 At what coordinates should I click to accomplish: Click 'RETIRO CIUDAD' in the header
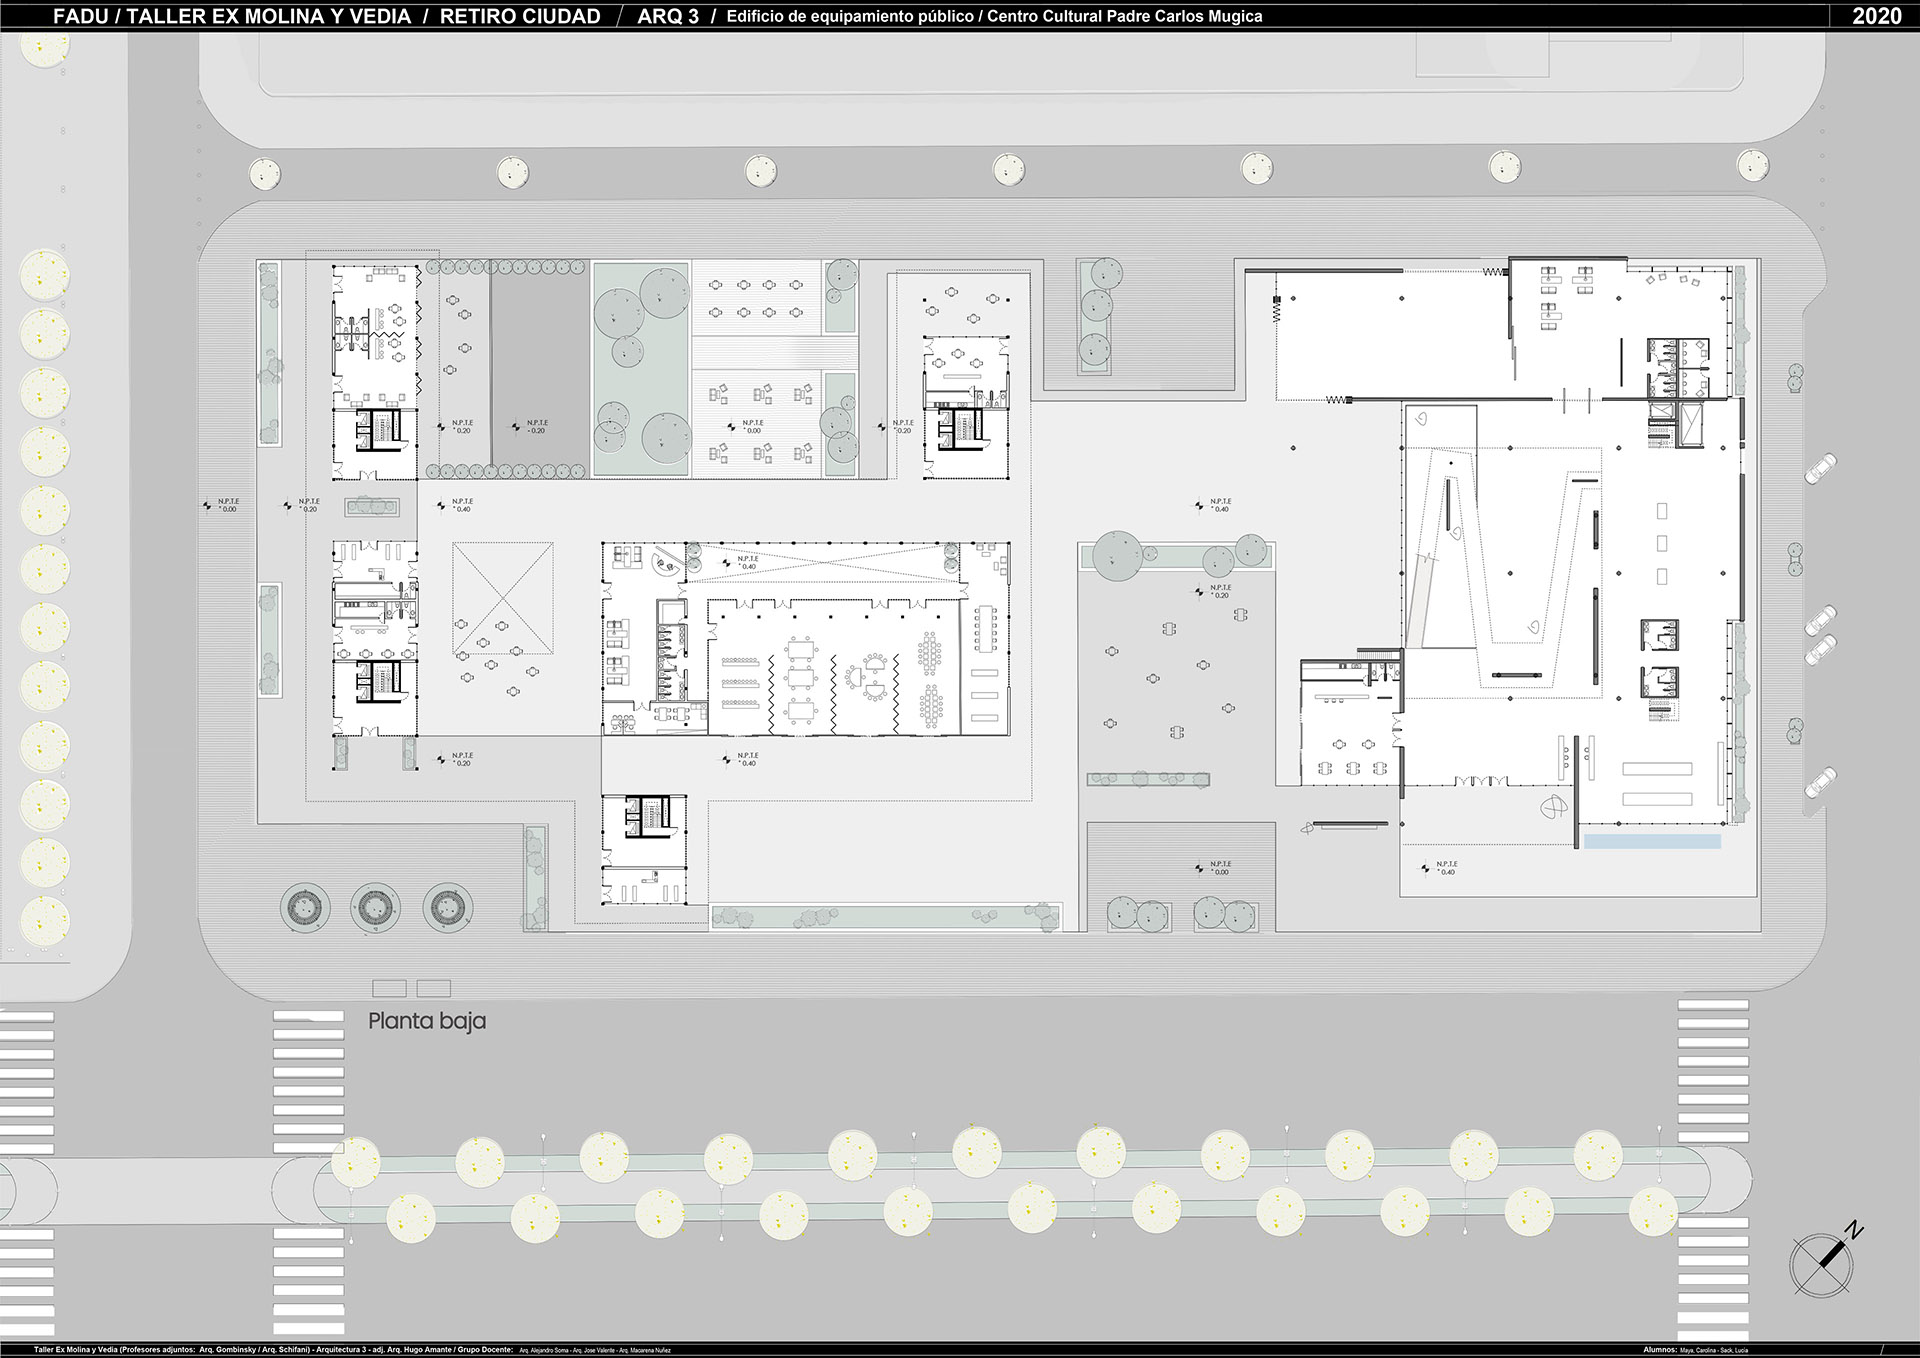[x=520, y=16]
